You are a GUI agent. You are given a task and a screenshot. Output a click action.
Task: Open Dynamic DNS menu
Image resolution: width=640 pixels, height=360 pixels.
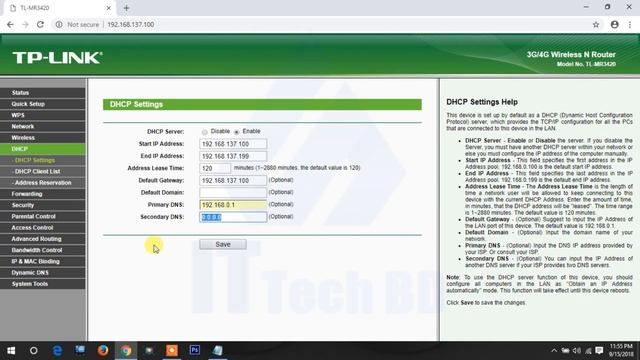pyautogui.click(x=43, y=272)
